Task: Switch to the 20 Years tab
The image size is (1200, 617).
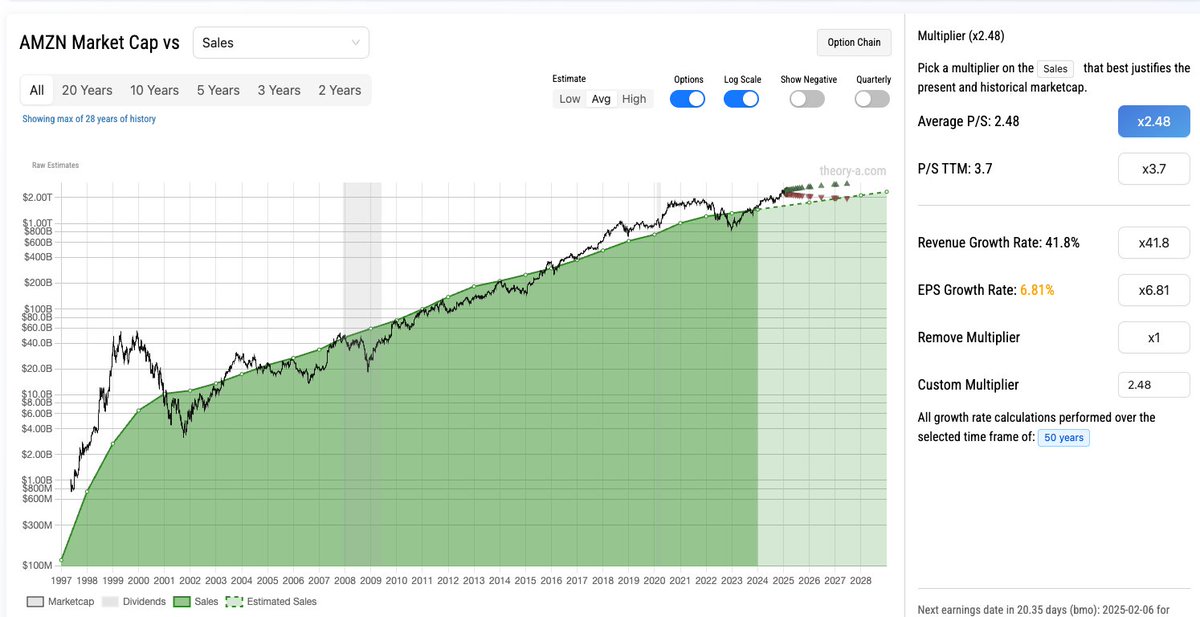Action: [87, 90]
